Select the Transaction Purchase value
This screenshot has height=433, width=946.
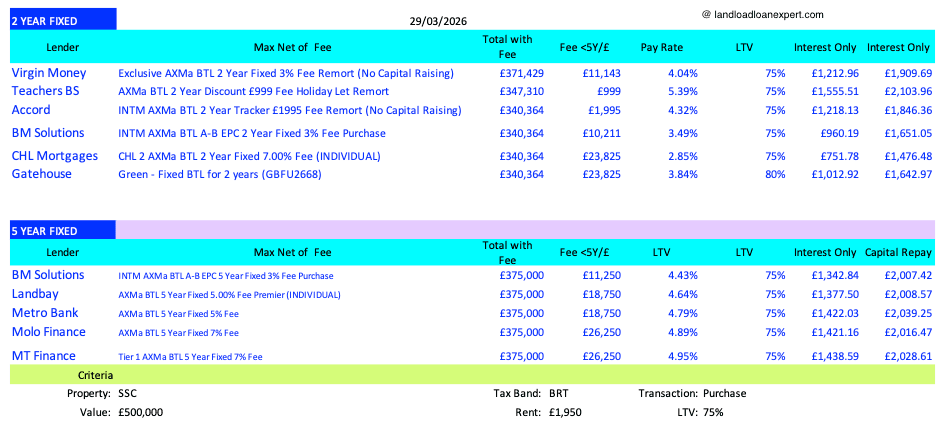coord(725,394)
